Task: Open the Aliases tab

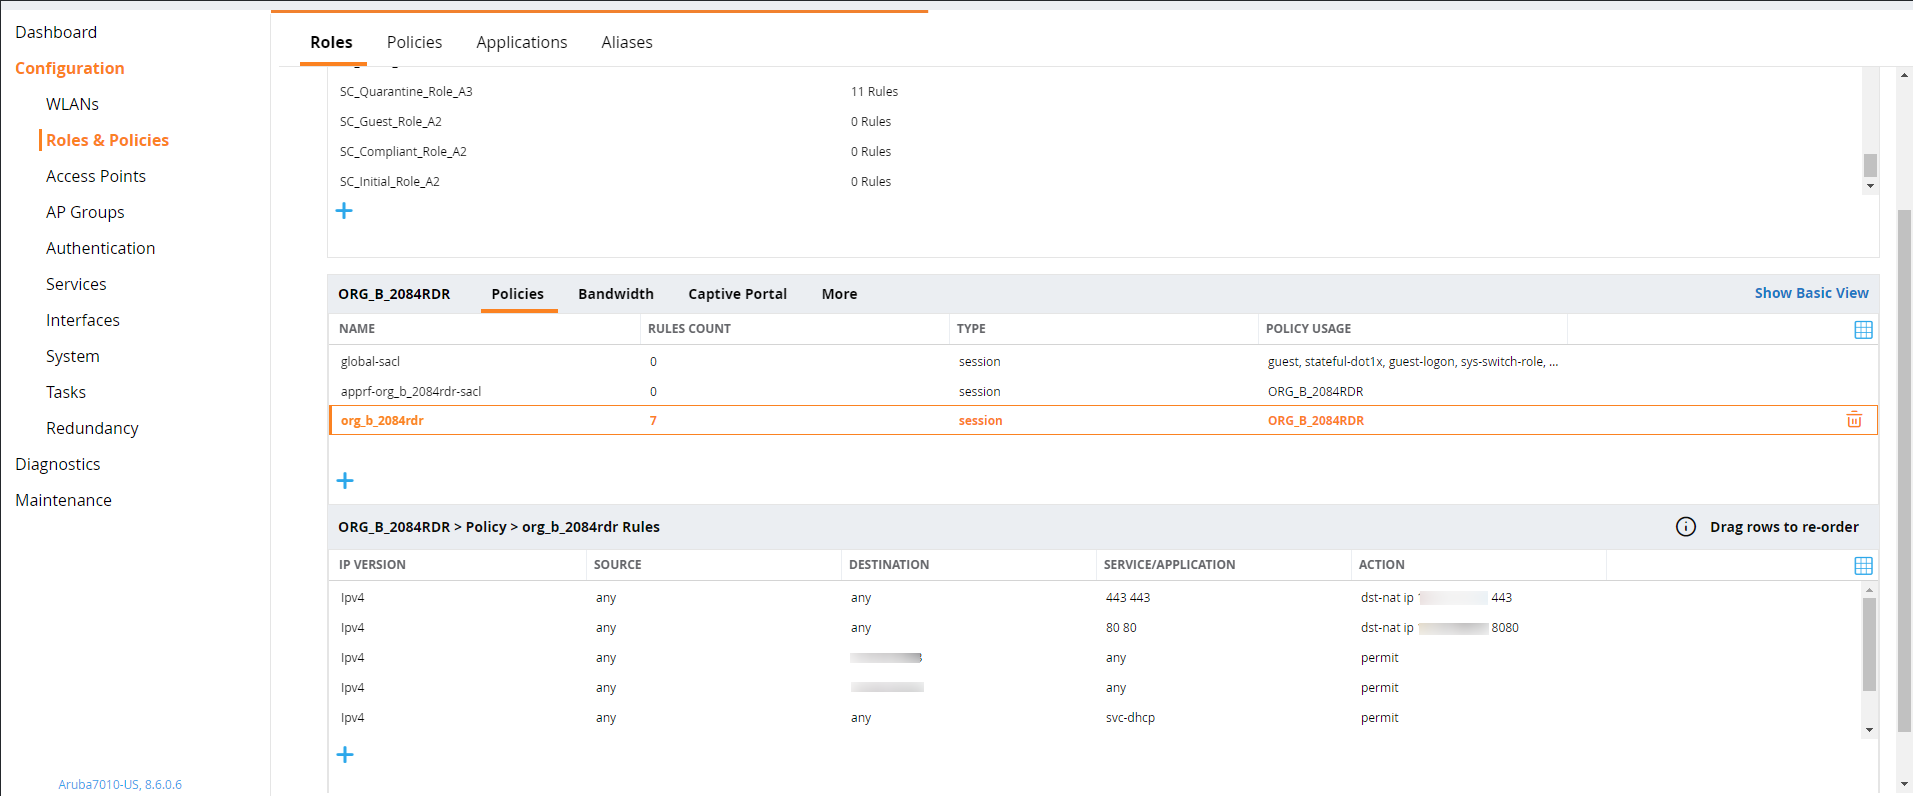Action: point(626,42)
